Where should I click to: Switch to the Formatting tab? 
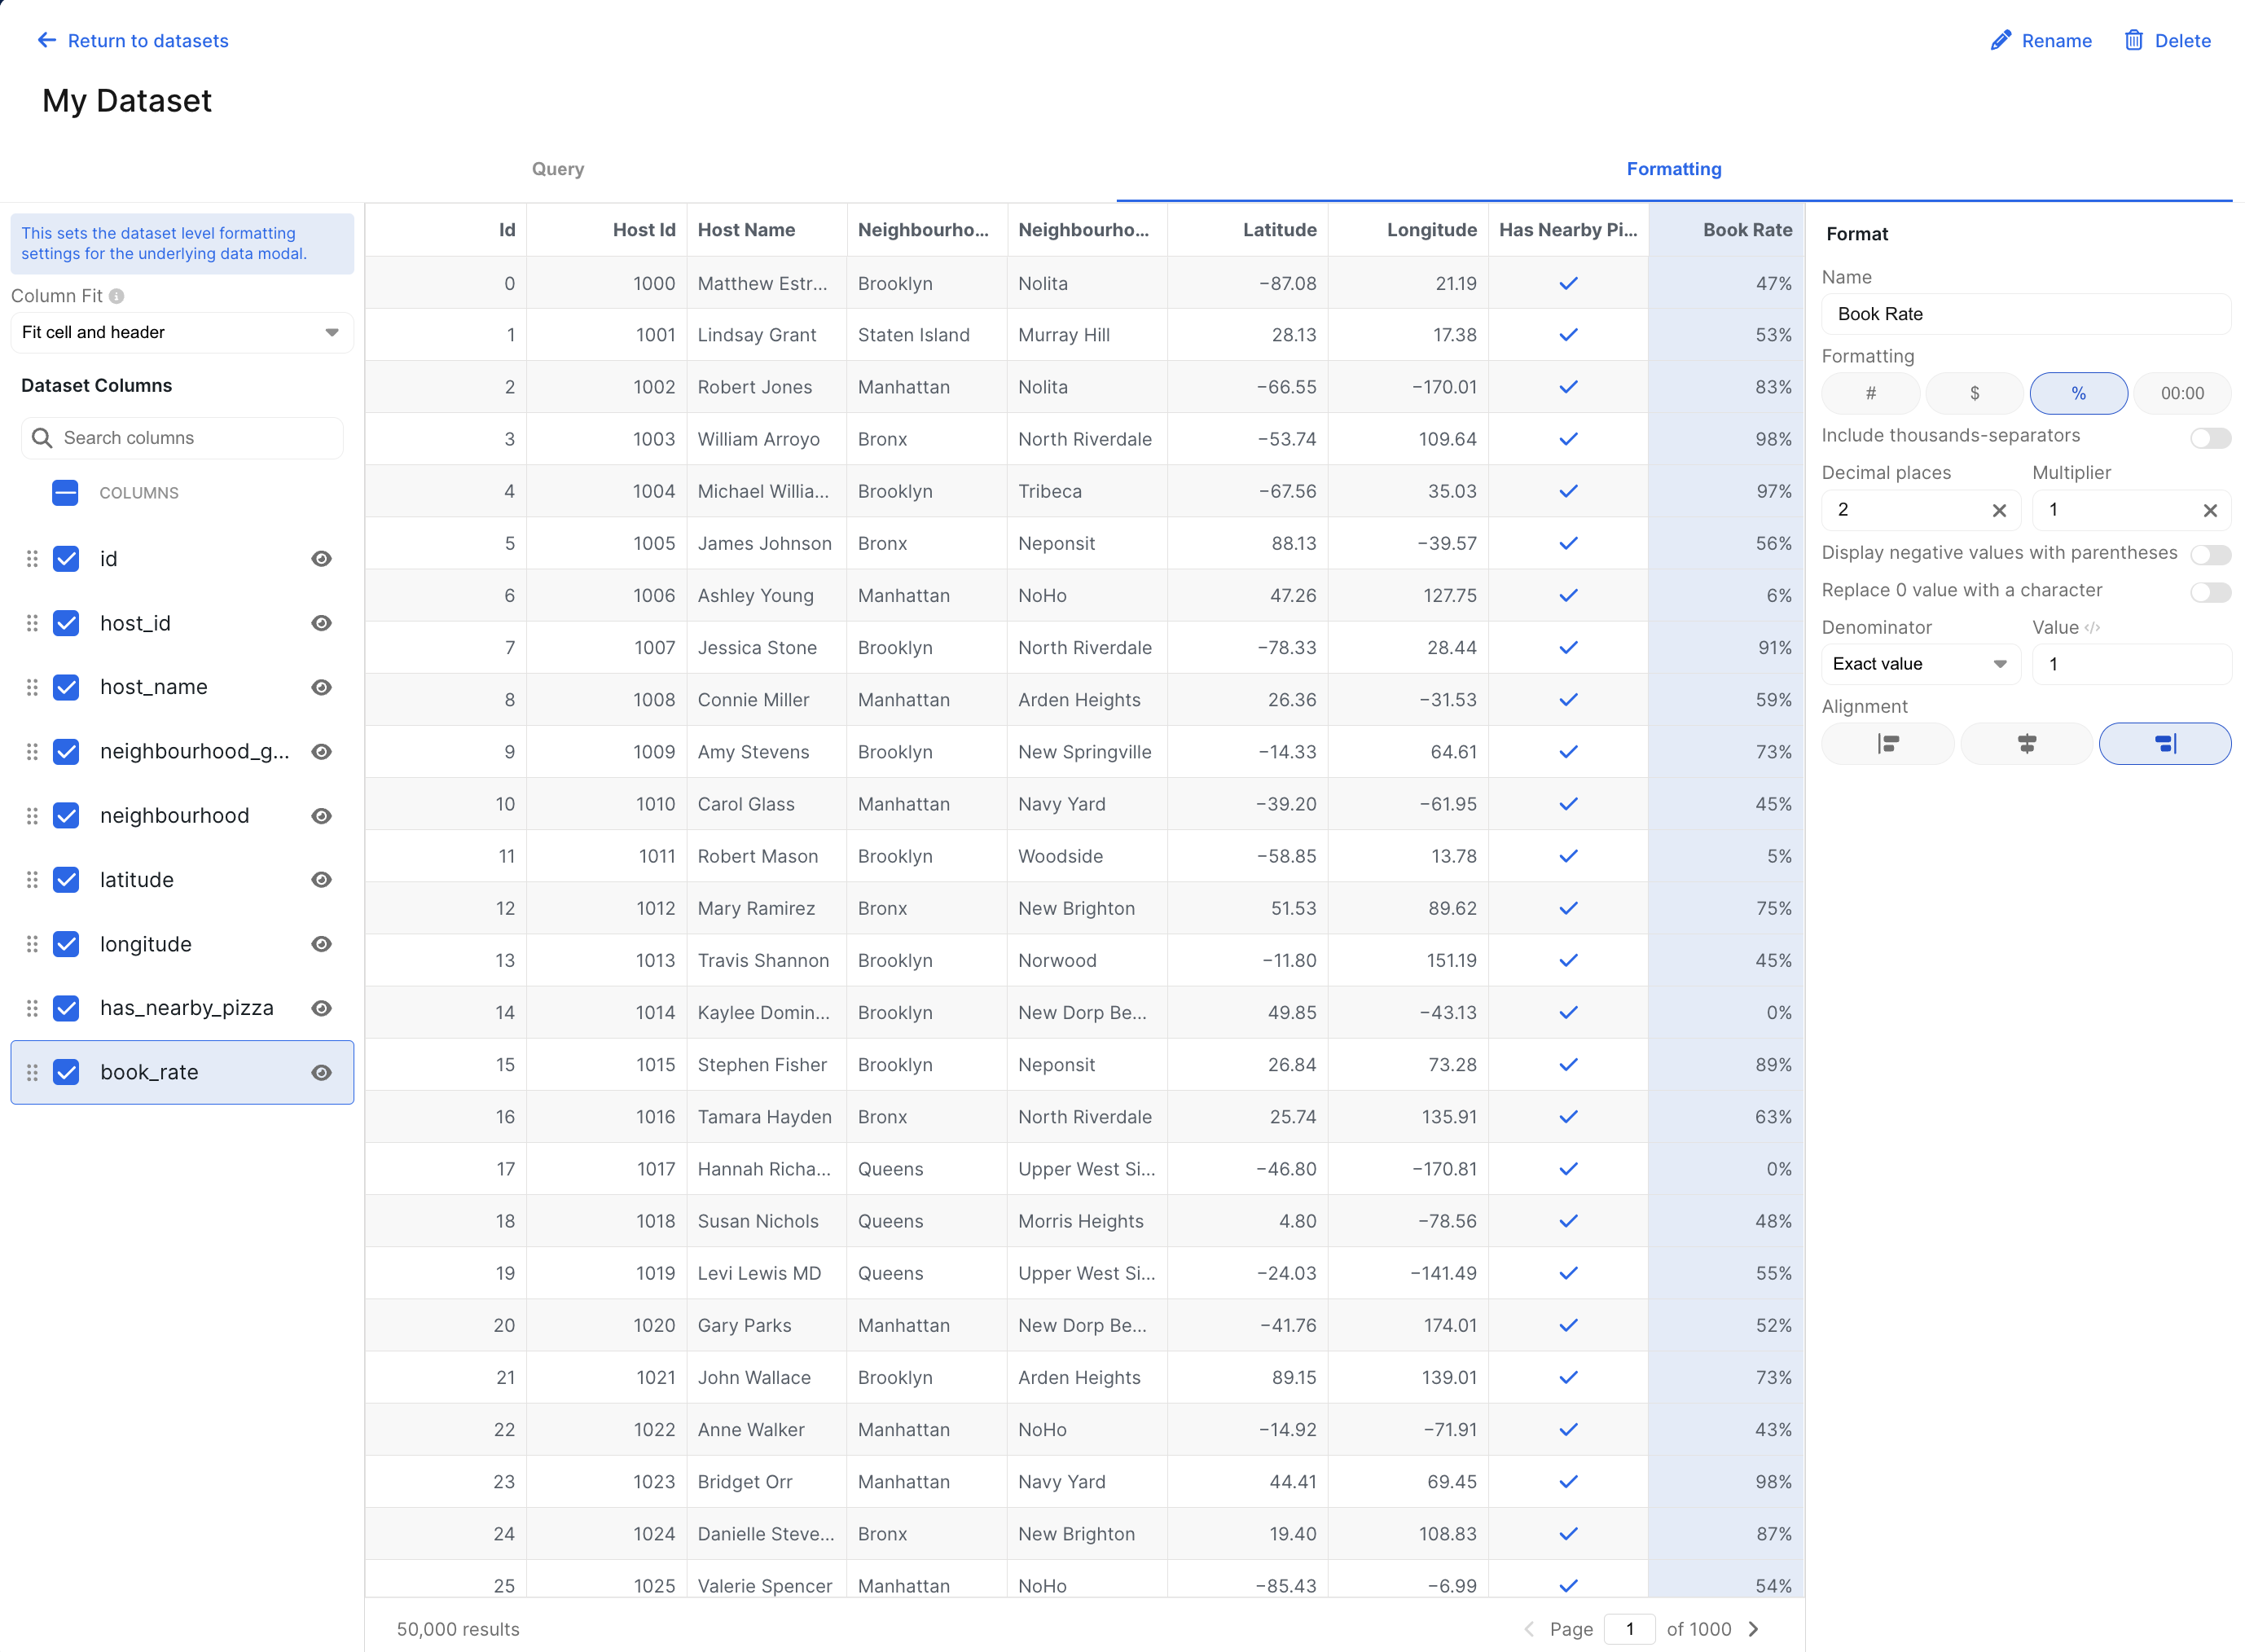pyautogui.click(x=1673, y=168)
